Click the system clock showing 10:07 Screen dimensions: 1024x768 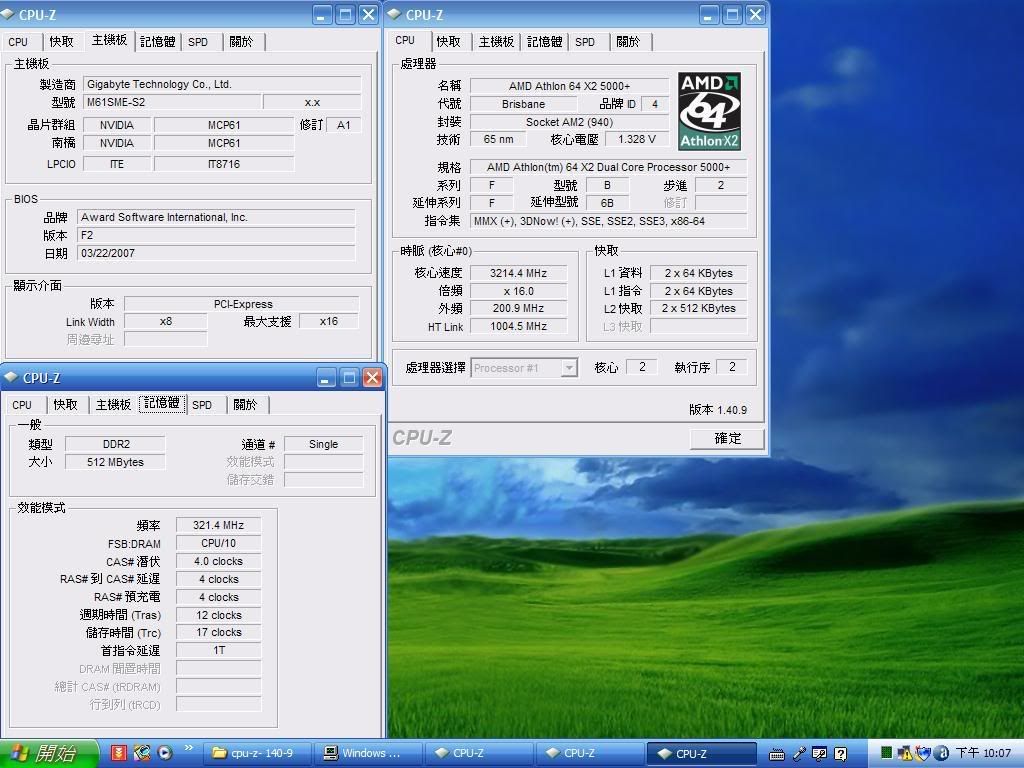(983, 754)
